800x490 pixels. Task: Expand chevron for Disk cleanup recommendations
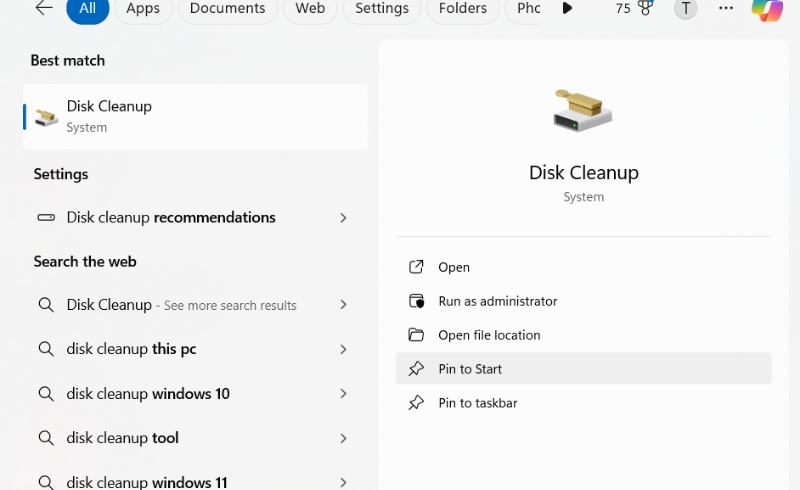pyautogui.click(x=343, y=218)
